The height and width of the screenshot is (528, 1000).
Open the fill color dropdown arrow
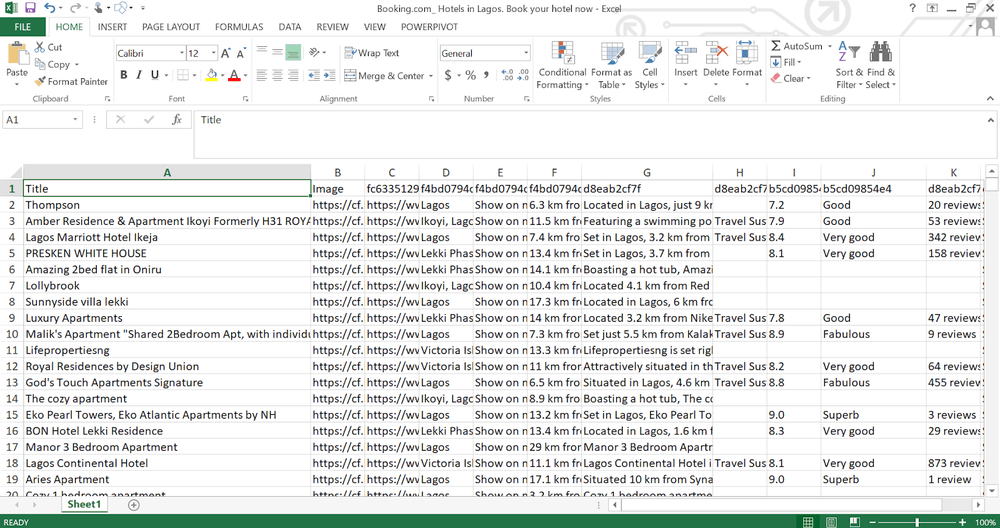point(222,75)
